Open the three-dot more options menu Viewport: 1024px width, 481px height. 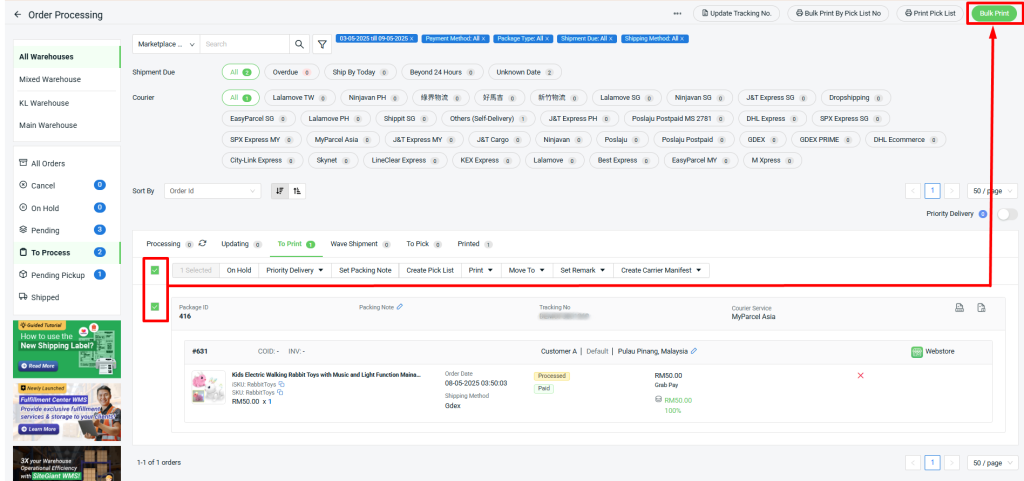pos(678,13)
